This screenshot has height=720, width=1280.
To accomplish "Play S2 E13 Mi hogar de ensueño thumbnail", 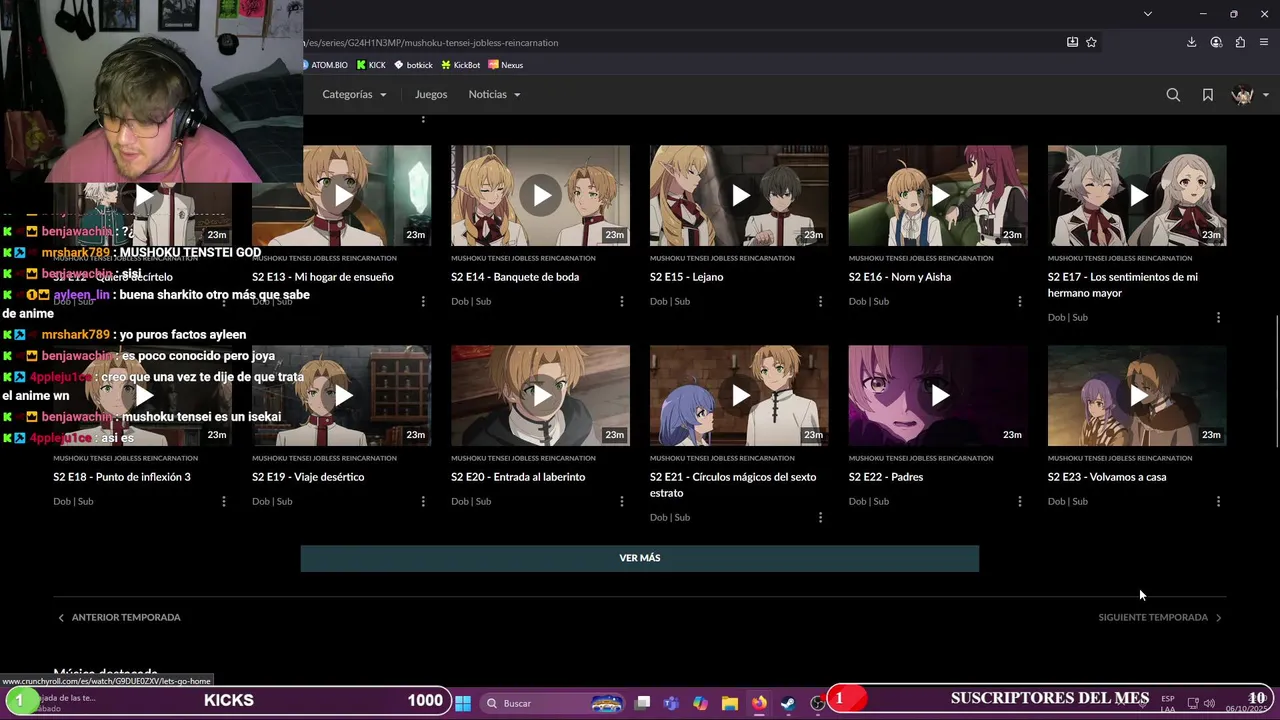I will point(342,196).
